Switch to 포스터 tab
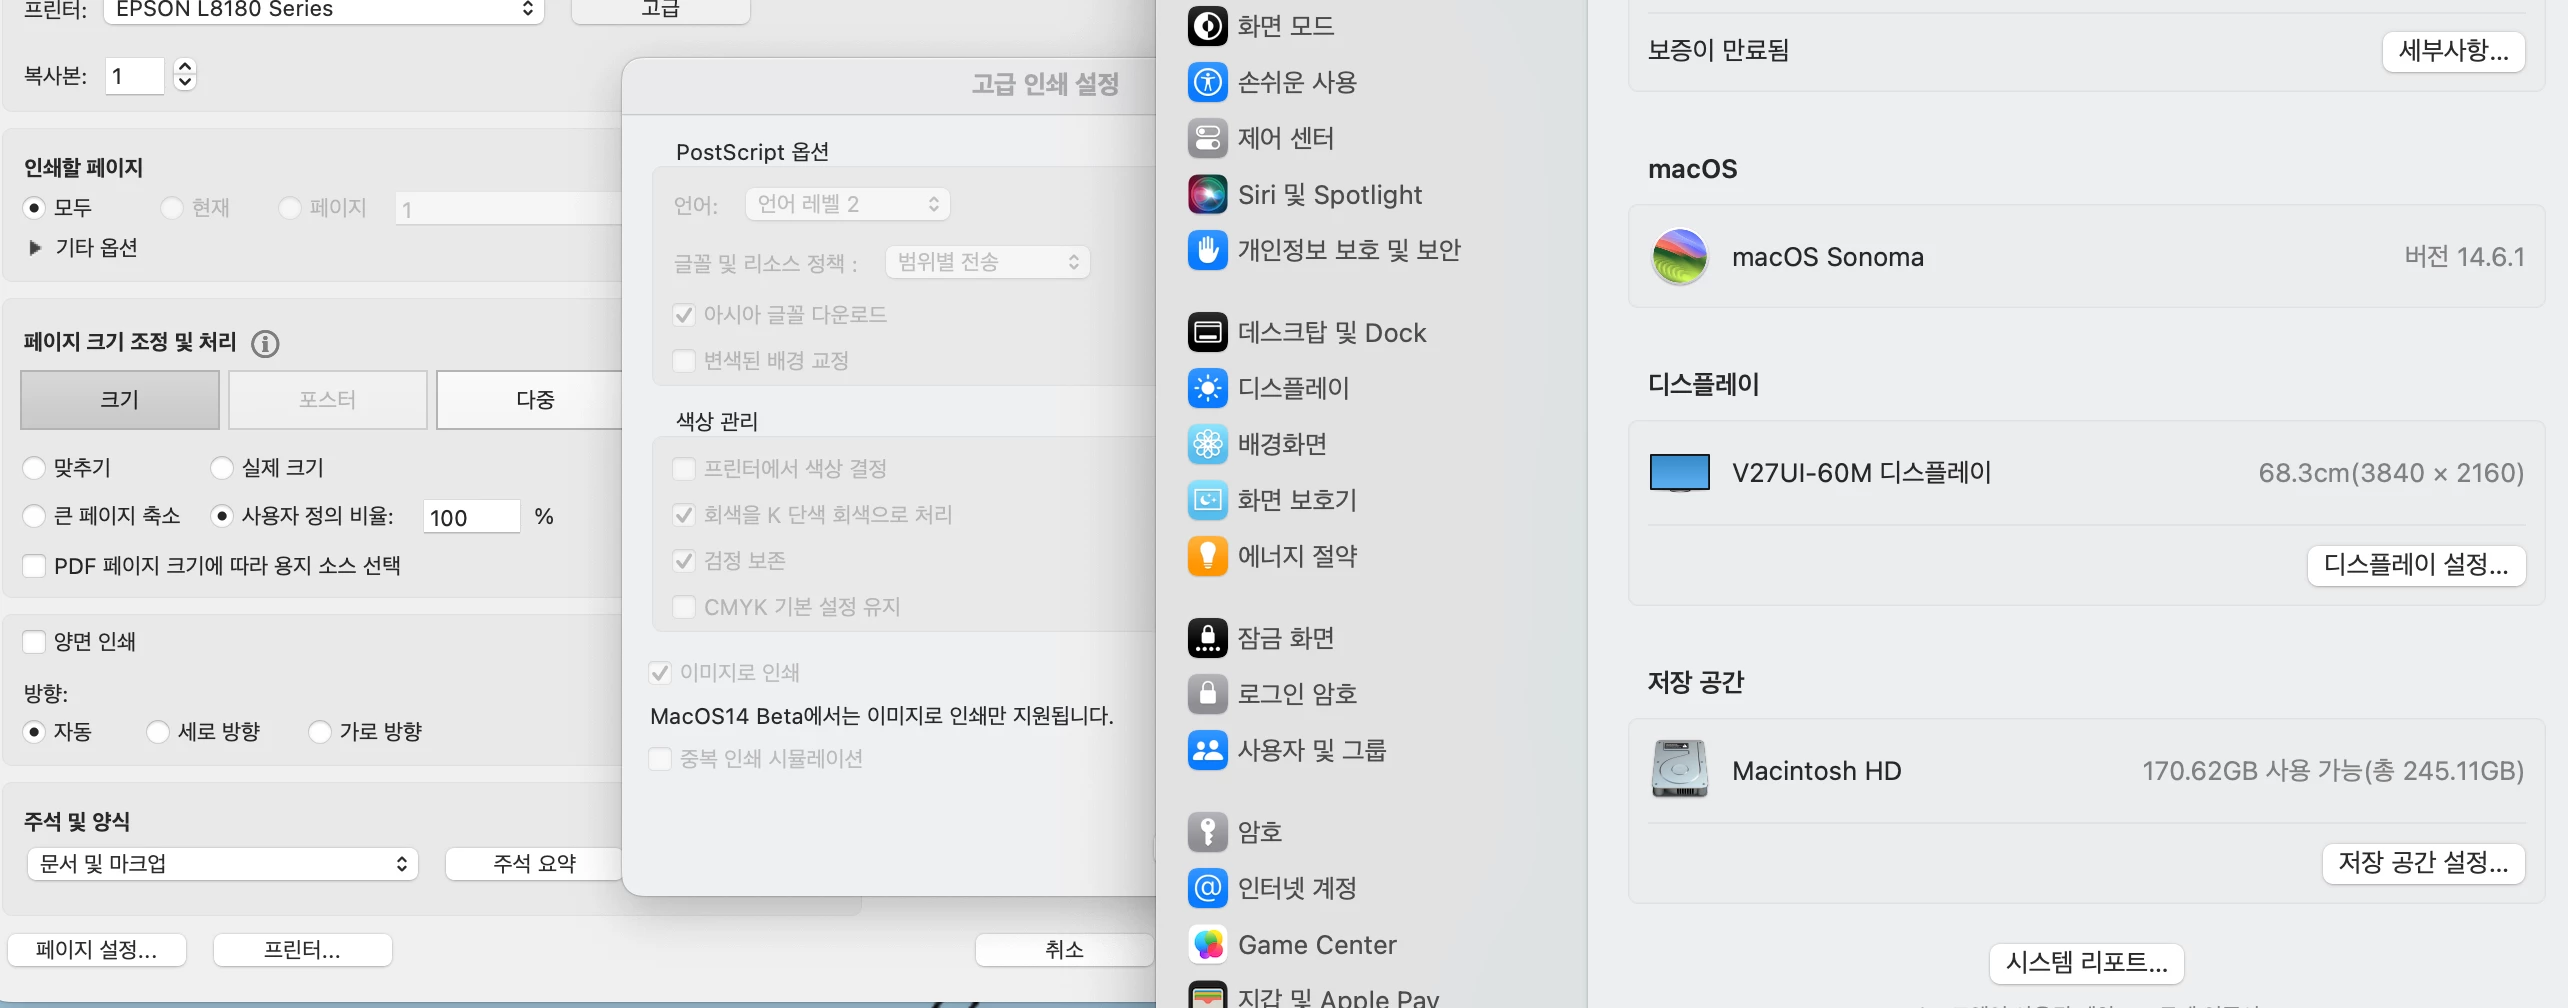This screenshot has height=1008, width=2568. click(328, 400)
